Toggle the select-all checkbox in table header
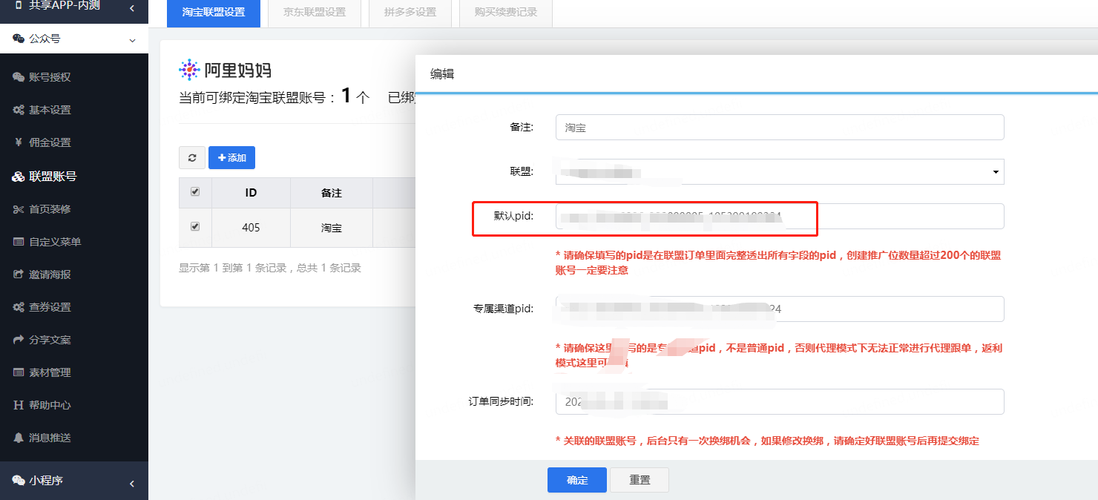Image resolution: width=1098 pixels, height=500 pixels. (195, 192)
